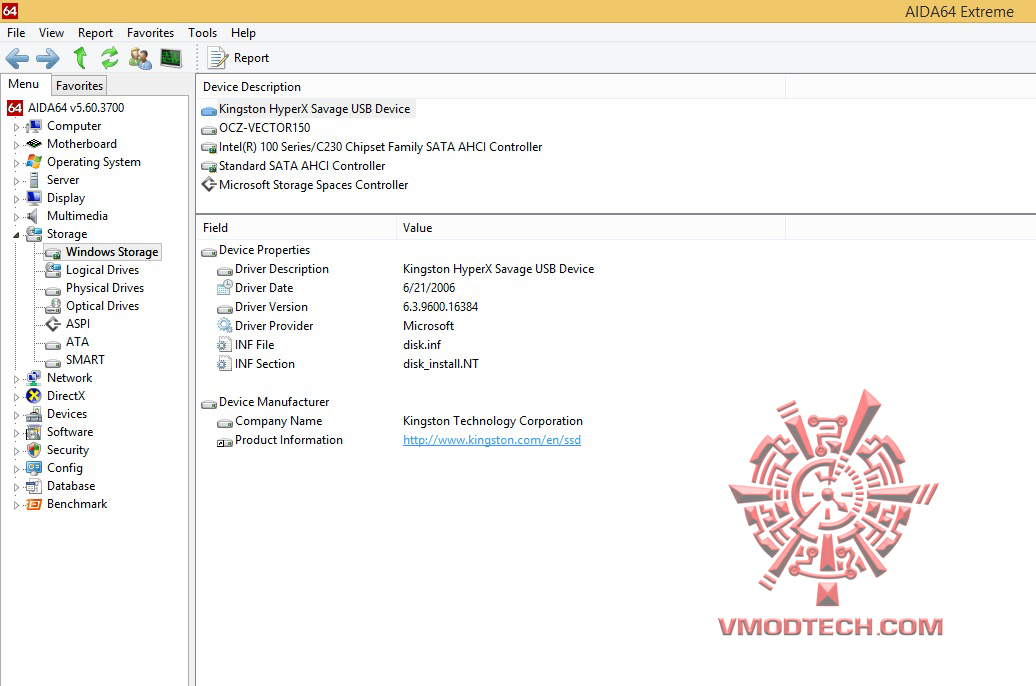The image size is (1036, 686).
Task: Expand the Software tree node
Action: pos(17,433)
